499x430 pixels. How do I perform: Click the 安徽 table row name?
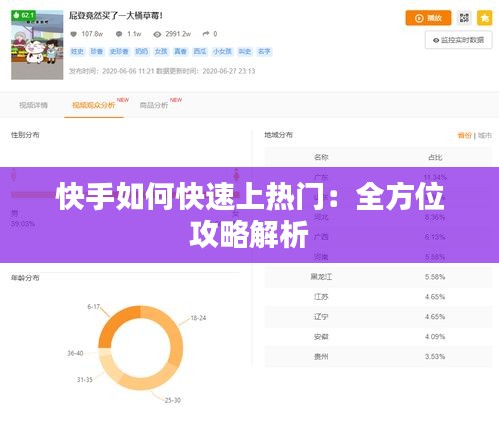[321, 337]
